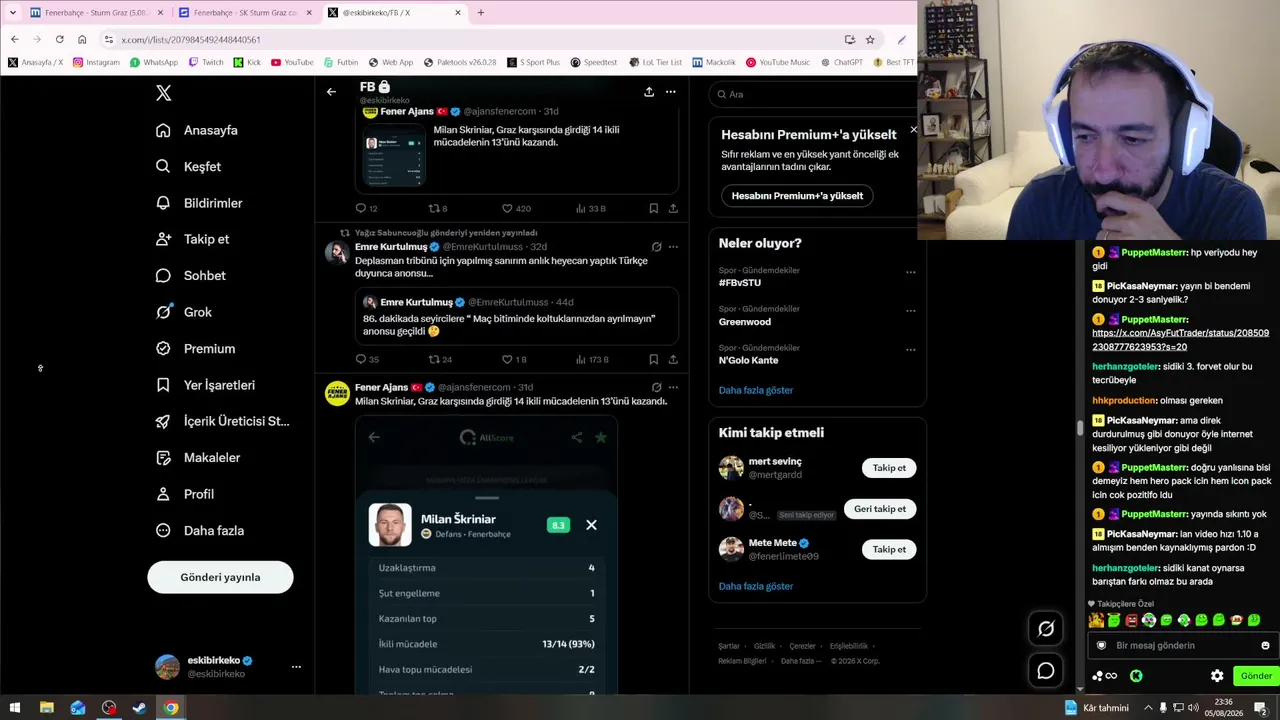Follow Mete Mete with Takip et
The width and height of the screenshot is (1280, 720).
889,549
